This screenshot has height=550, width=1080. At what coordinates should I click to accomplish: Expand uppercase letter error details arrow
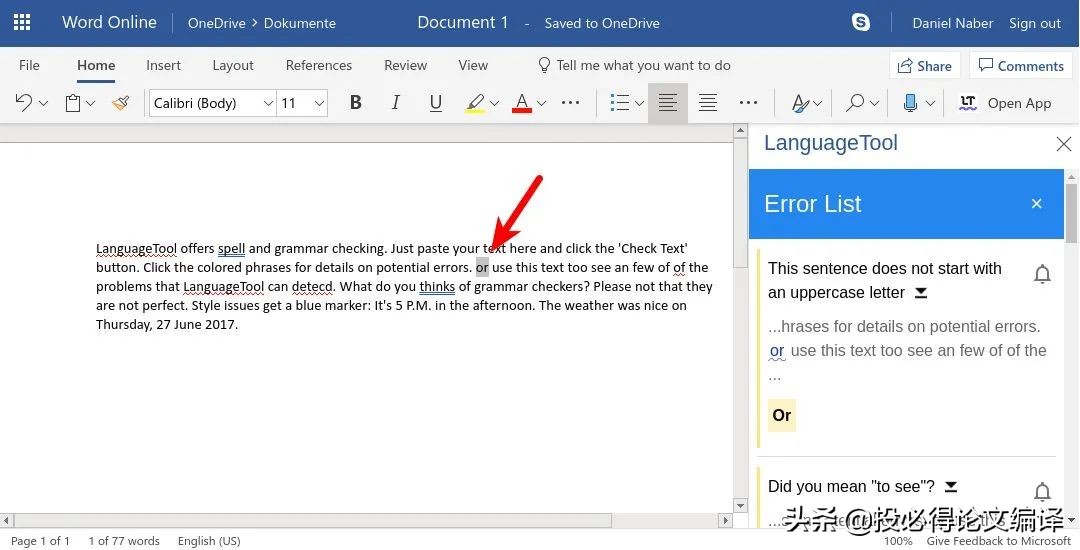coord(921,293)
